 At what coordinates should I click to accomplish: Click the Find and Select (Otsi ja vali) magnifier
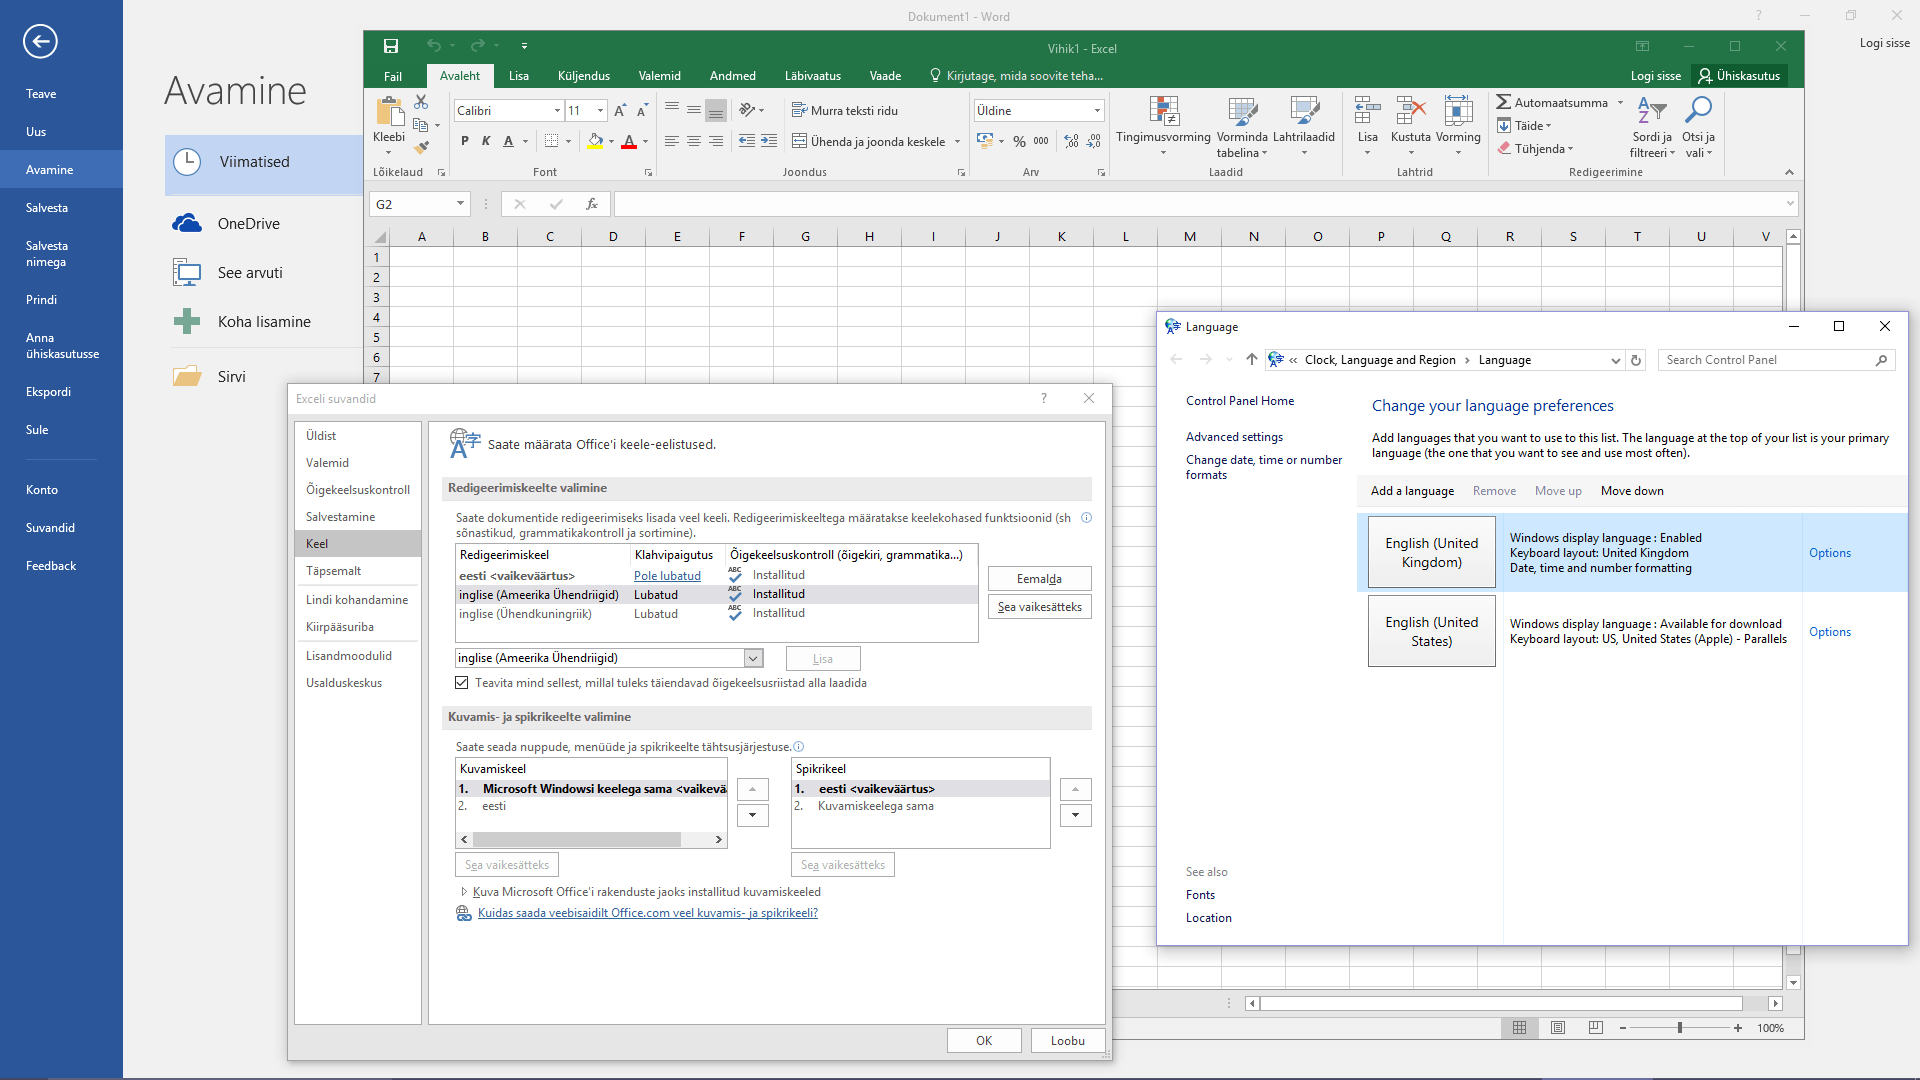point(1698,110)
